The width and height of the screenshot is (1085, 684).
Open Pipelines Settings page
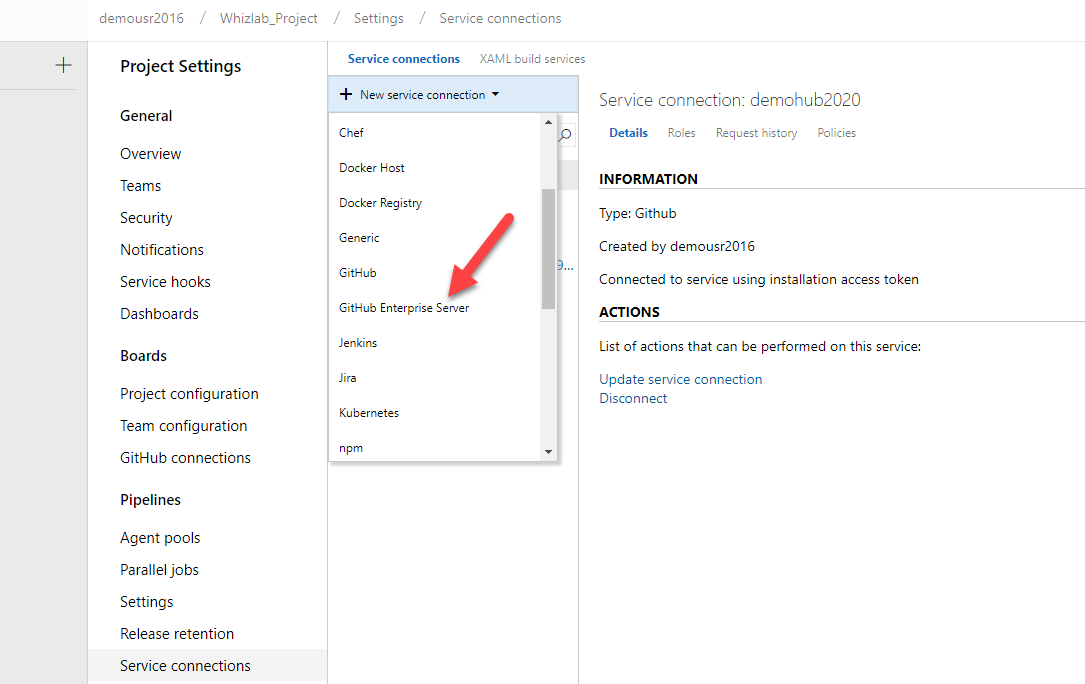(147, 602)
